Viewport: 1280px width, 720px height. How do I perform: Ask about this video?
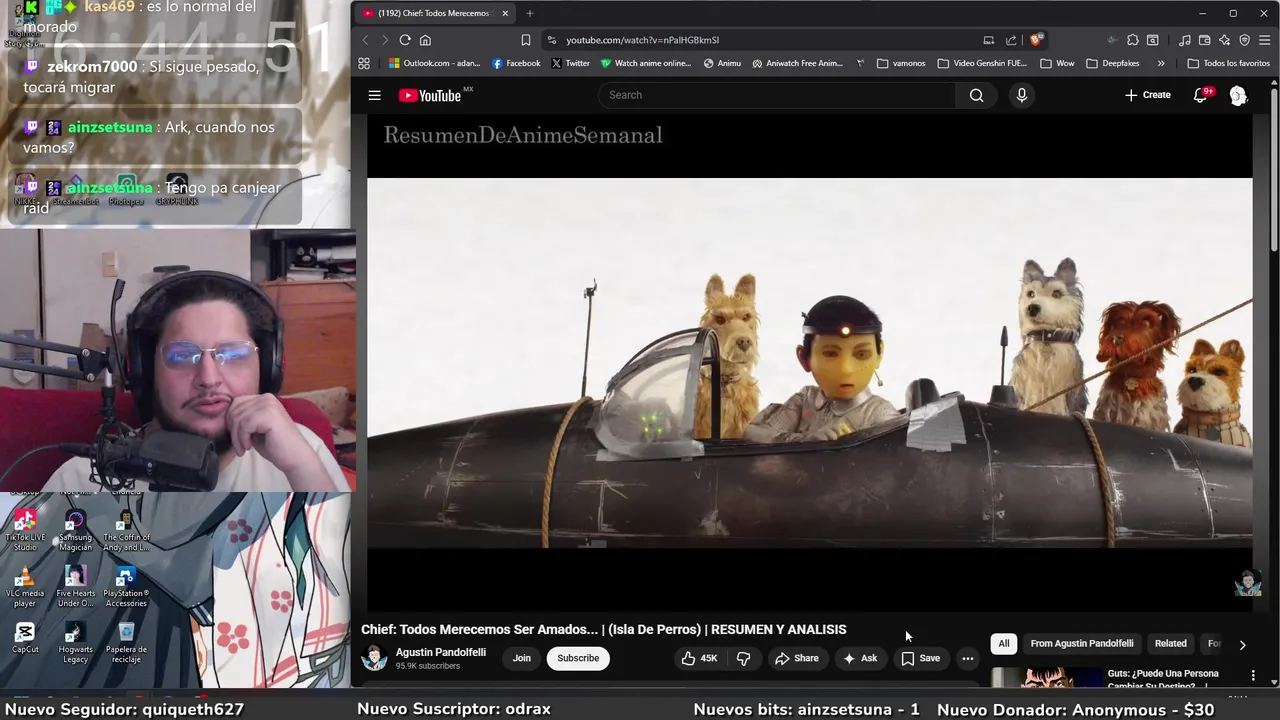click(859, 658)
